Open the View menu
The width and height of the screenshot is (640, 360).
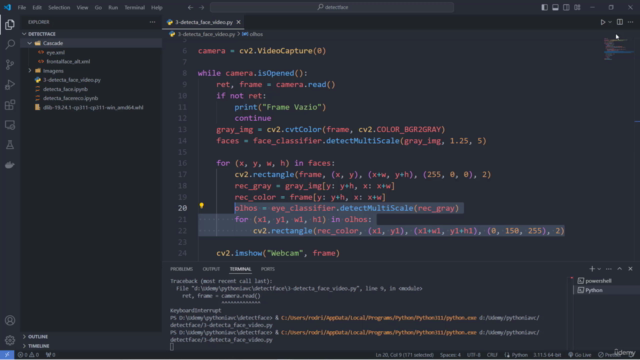82,7
